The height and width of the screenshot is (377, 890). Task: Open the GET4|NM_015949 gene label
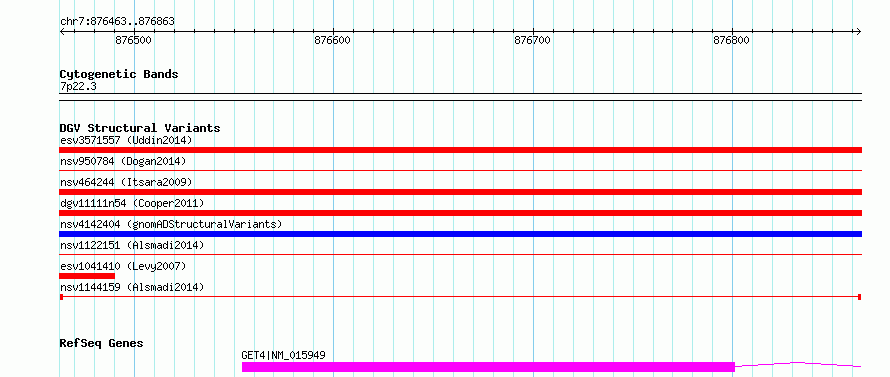283,356
